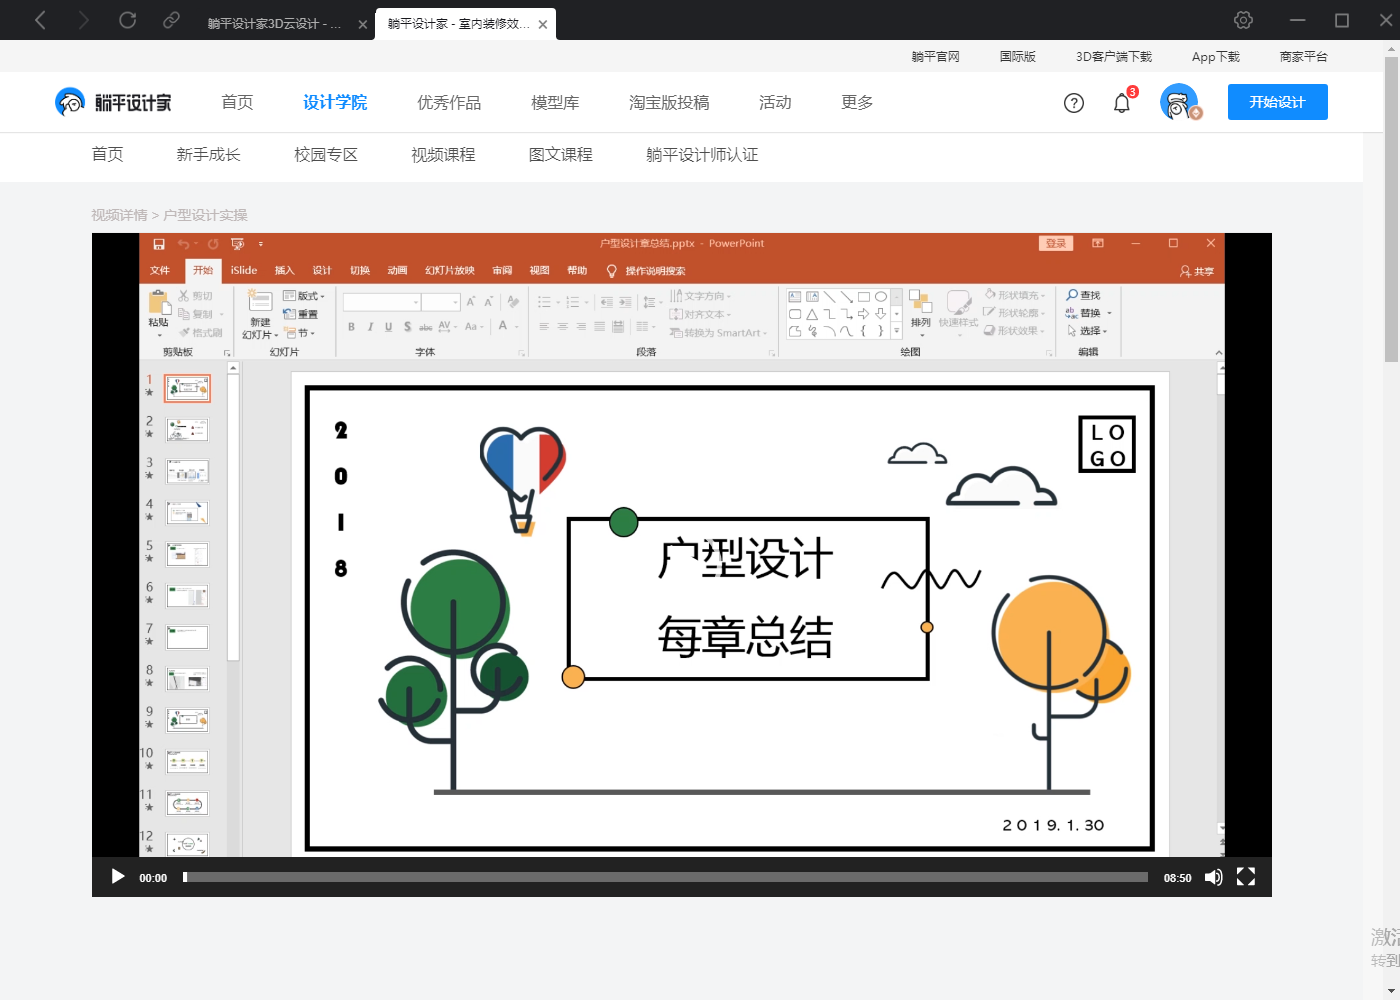Viewport: 1400px width, 1000px height.
Task: Mute the video sound
Action: [1213, 877]
